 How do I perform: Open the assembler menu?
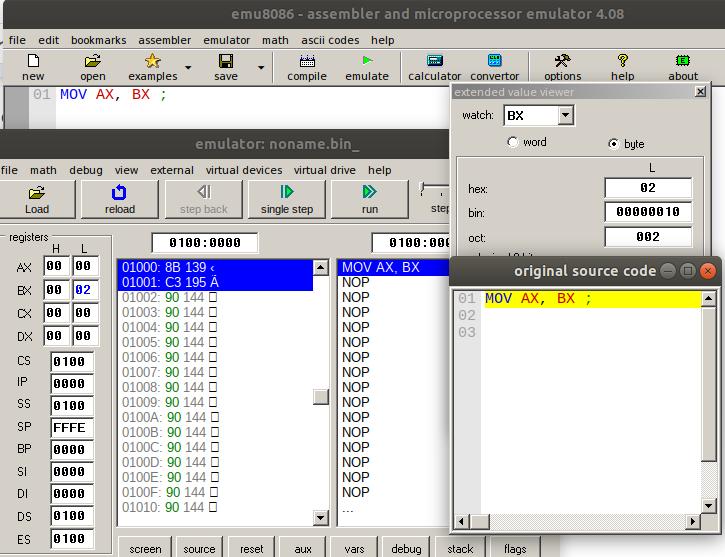coord(164,40)
